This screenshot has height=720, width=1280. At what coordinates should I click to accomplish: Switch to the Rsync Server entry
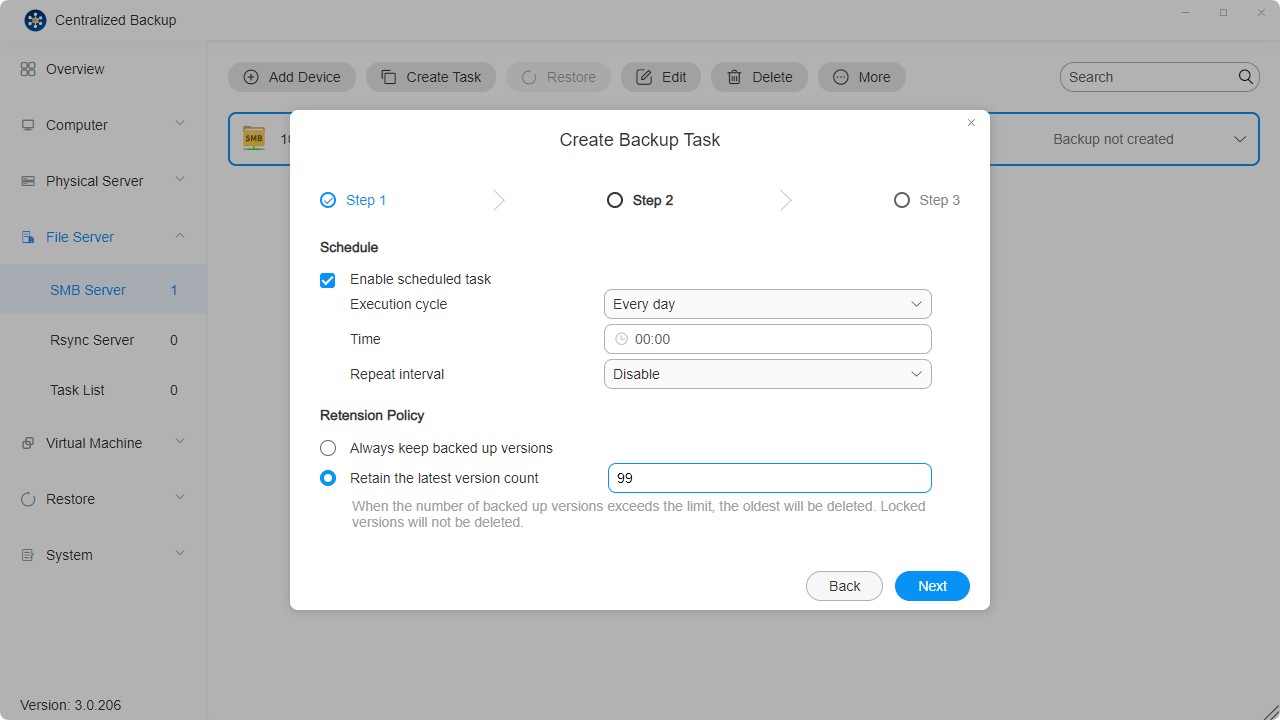91,340
